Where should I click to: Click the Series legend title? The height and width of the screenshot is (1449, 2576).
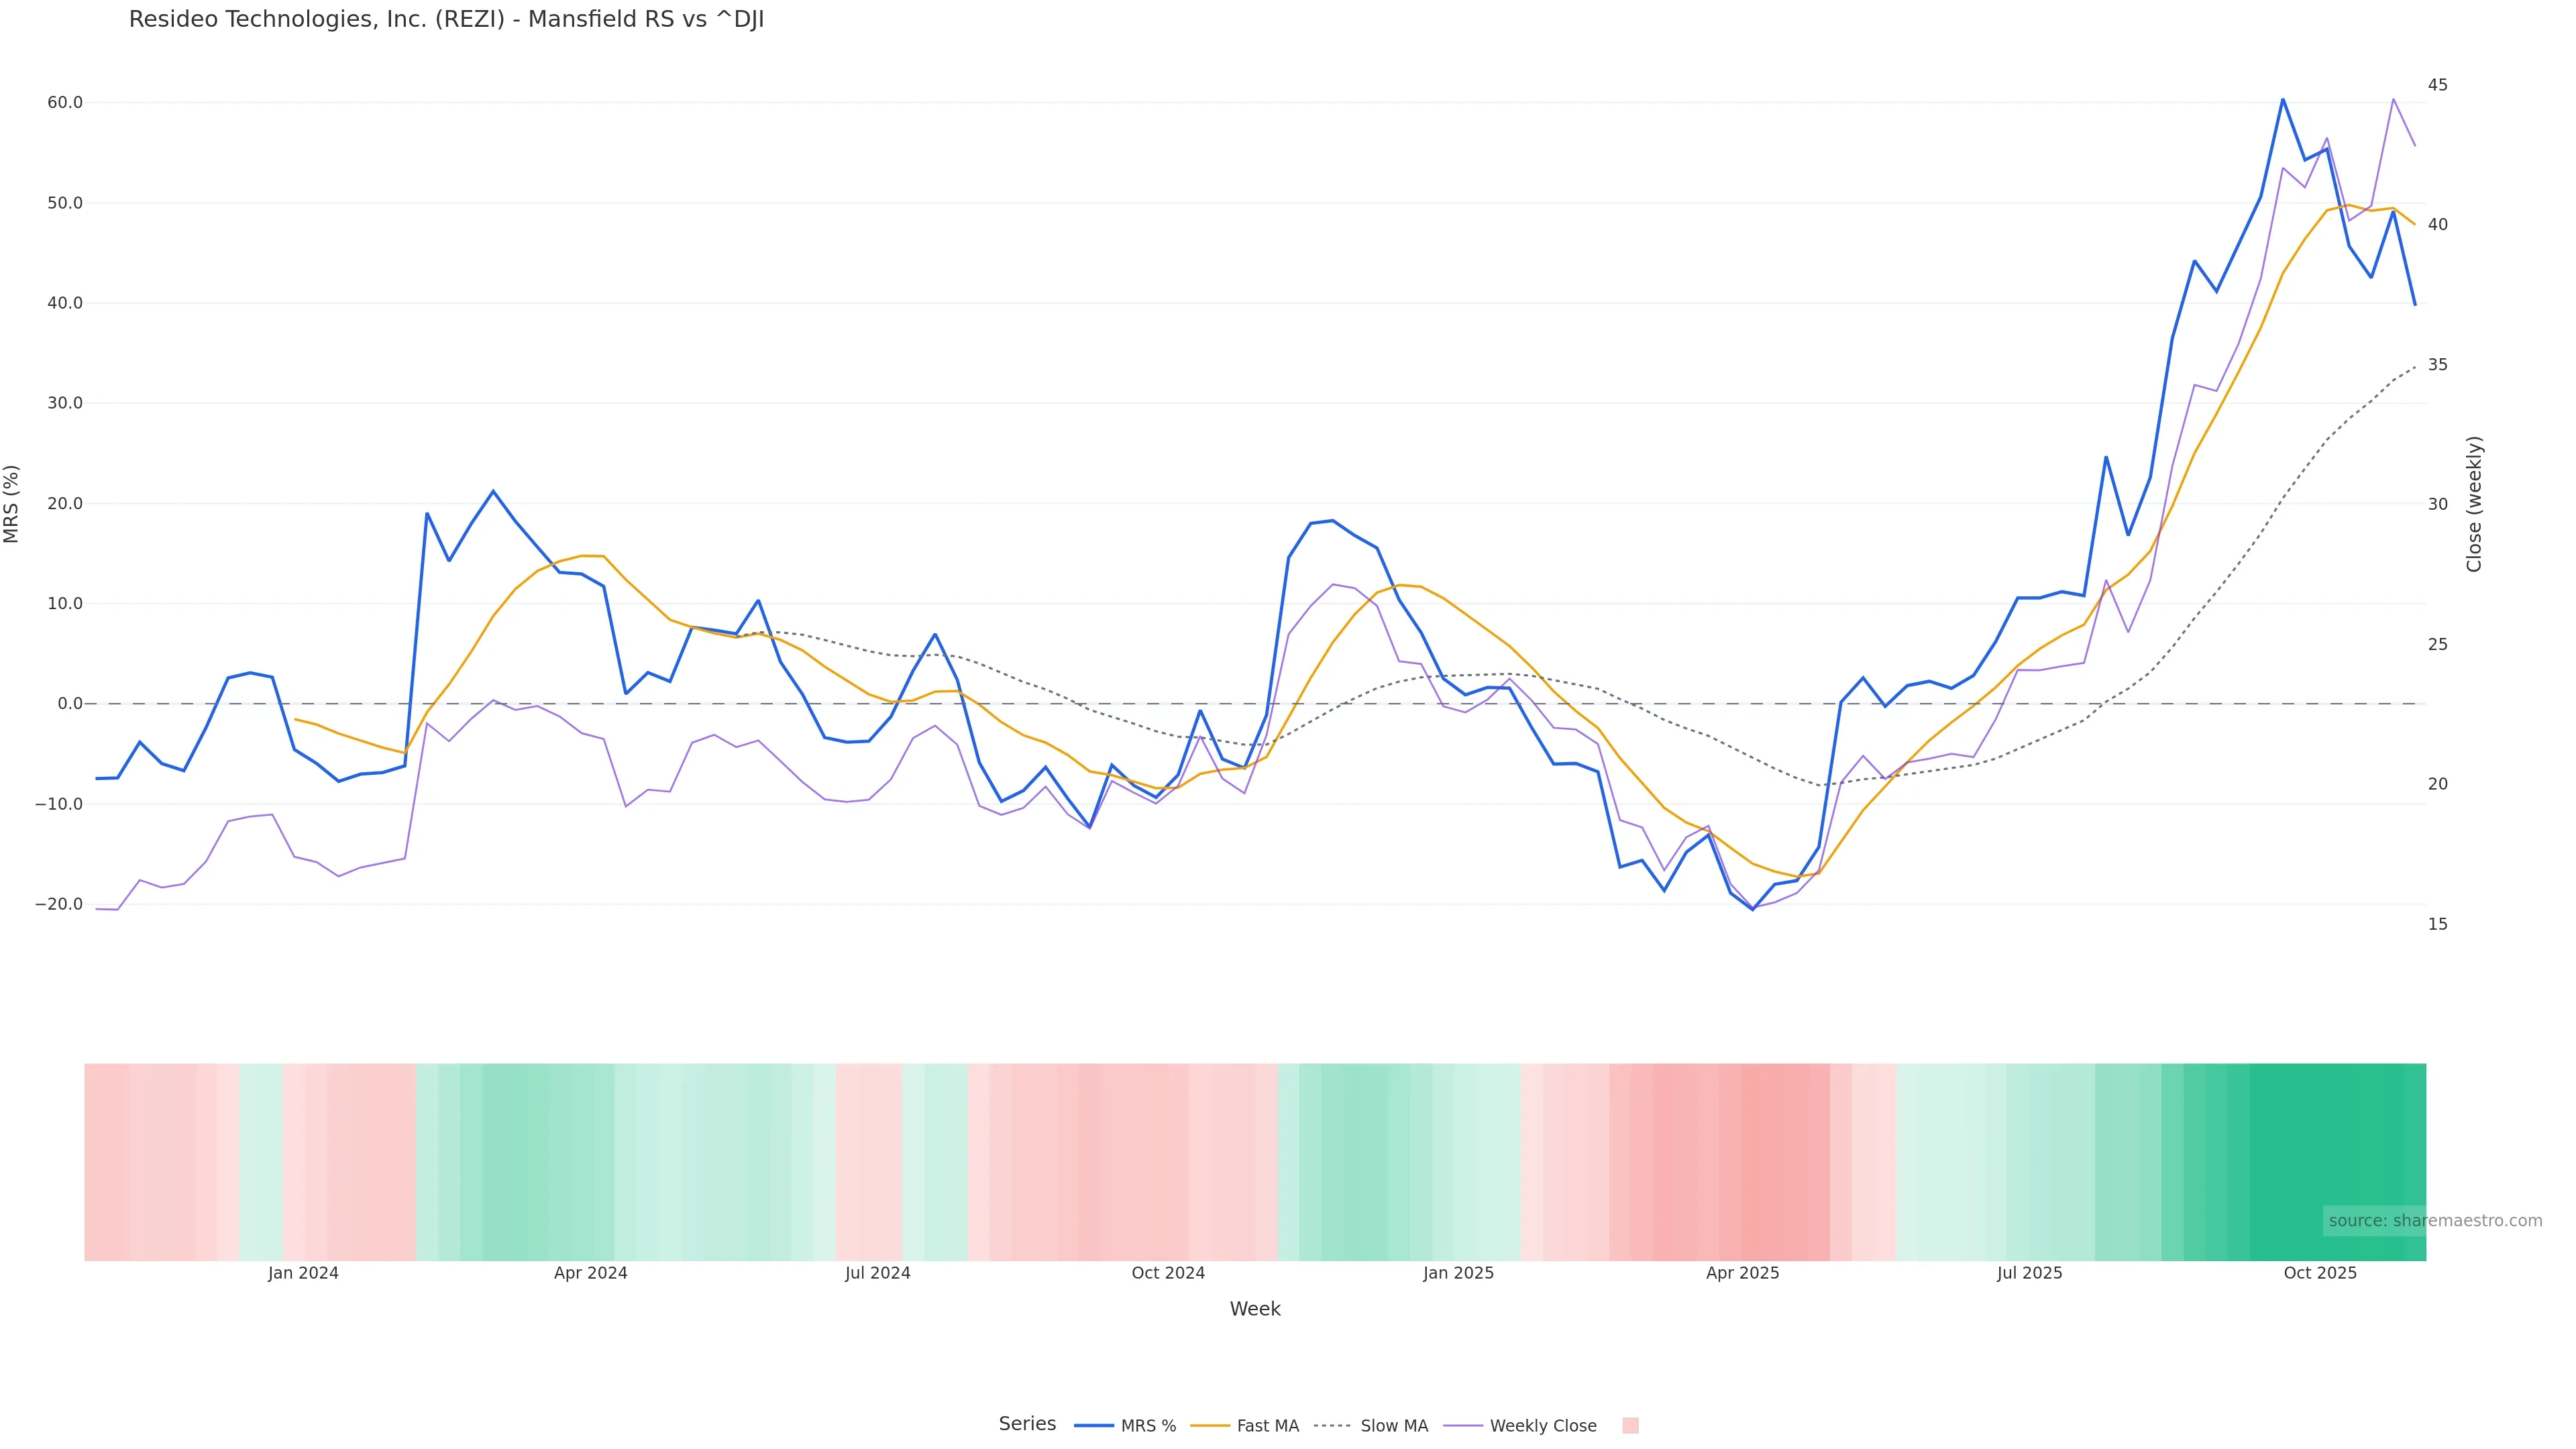[x=1027, y=1424]
